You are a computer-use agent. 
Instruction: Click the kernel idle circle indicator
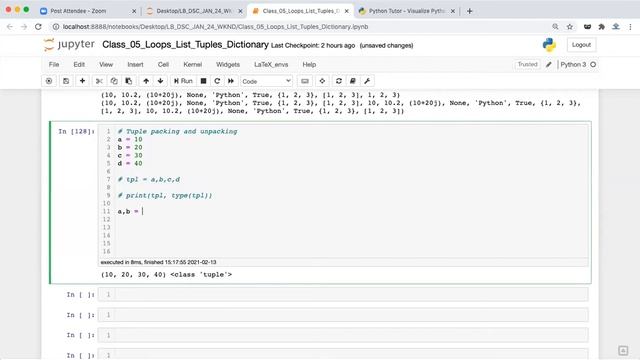click(x=593, y=64)
